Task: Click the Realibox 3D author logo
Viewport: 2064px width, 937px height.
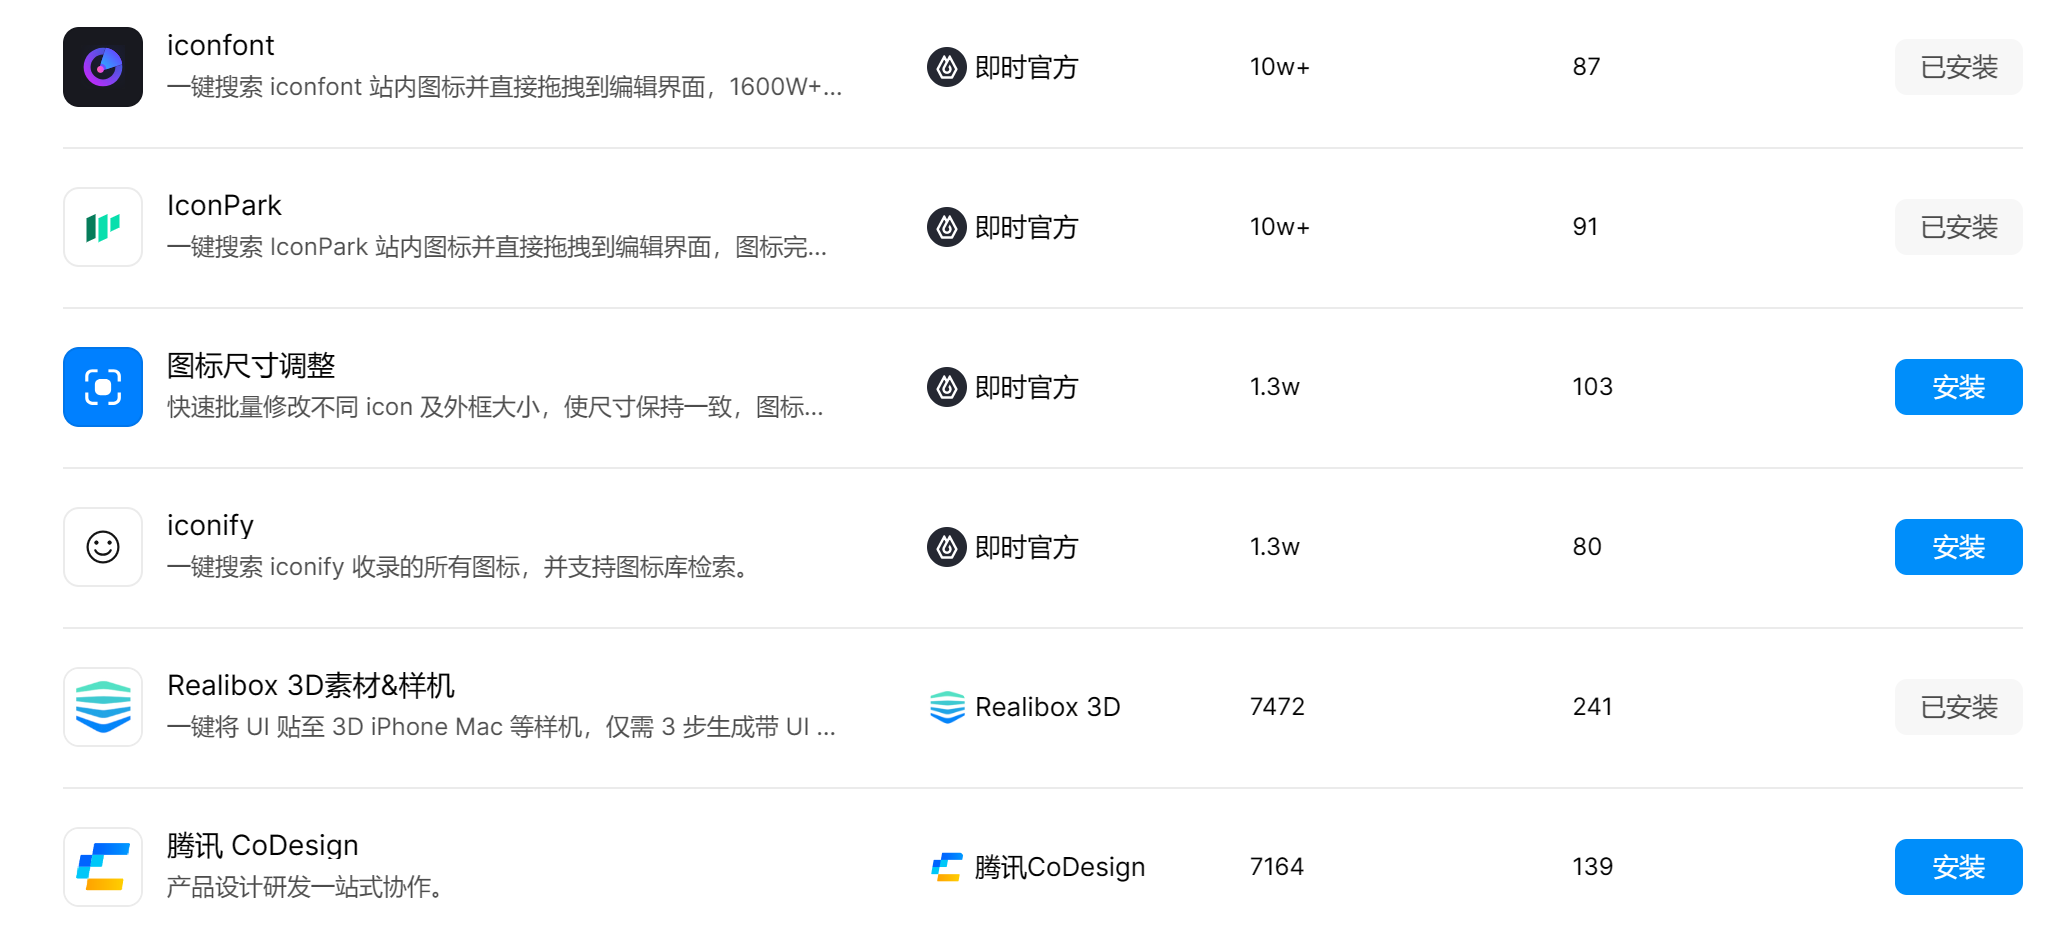Action: coord(946,707)
